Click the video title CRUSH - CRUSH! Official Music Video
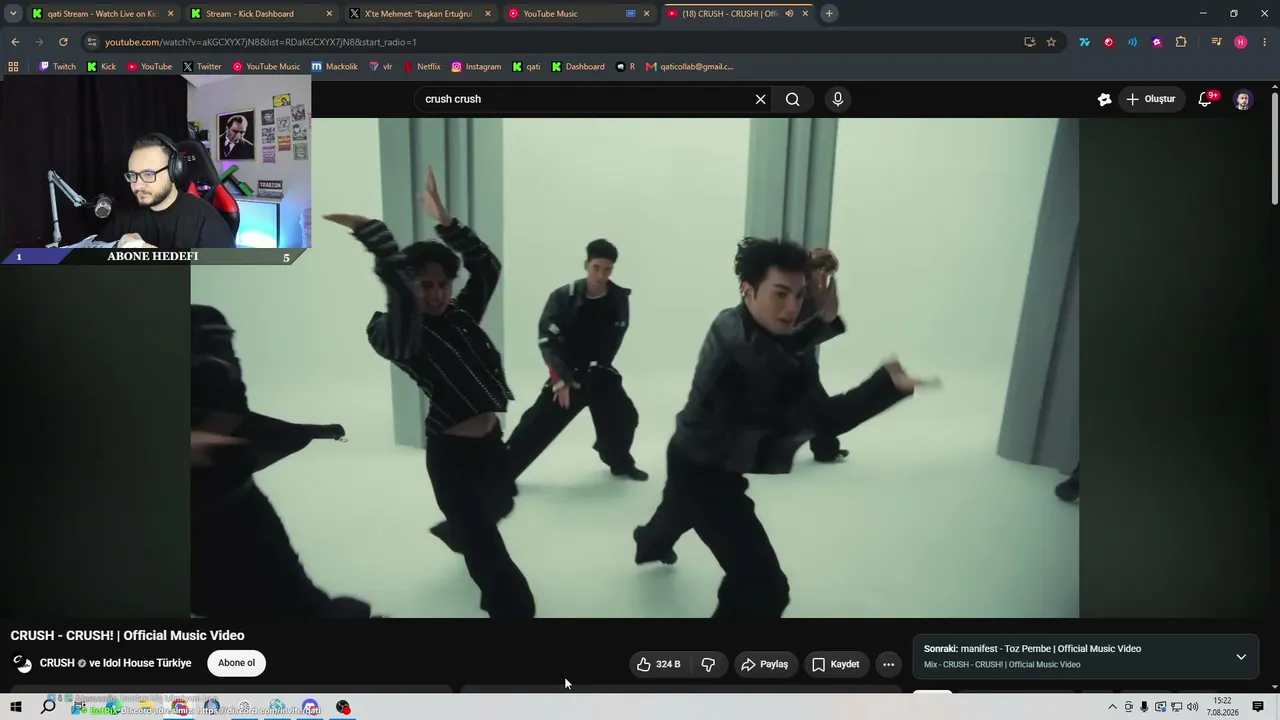 click(127, 635)
